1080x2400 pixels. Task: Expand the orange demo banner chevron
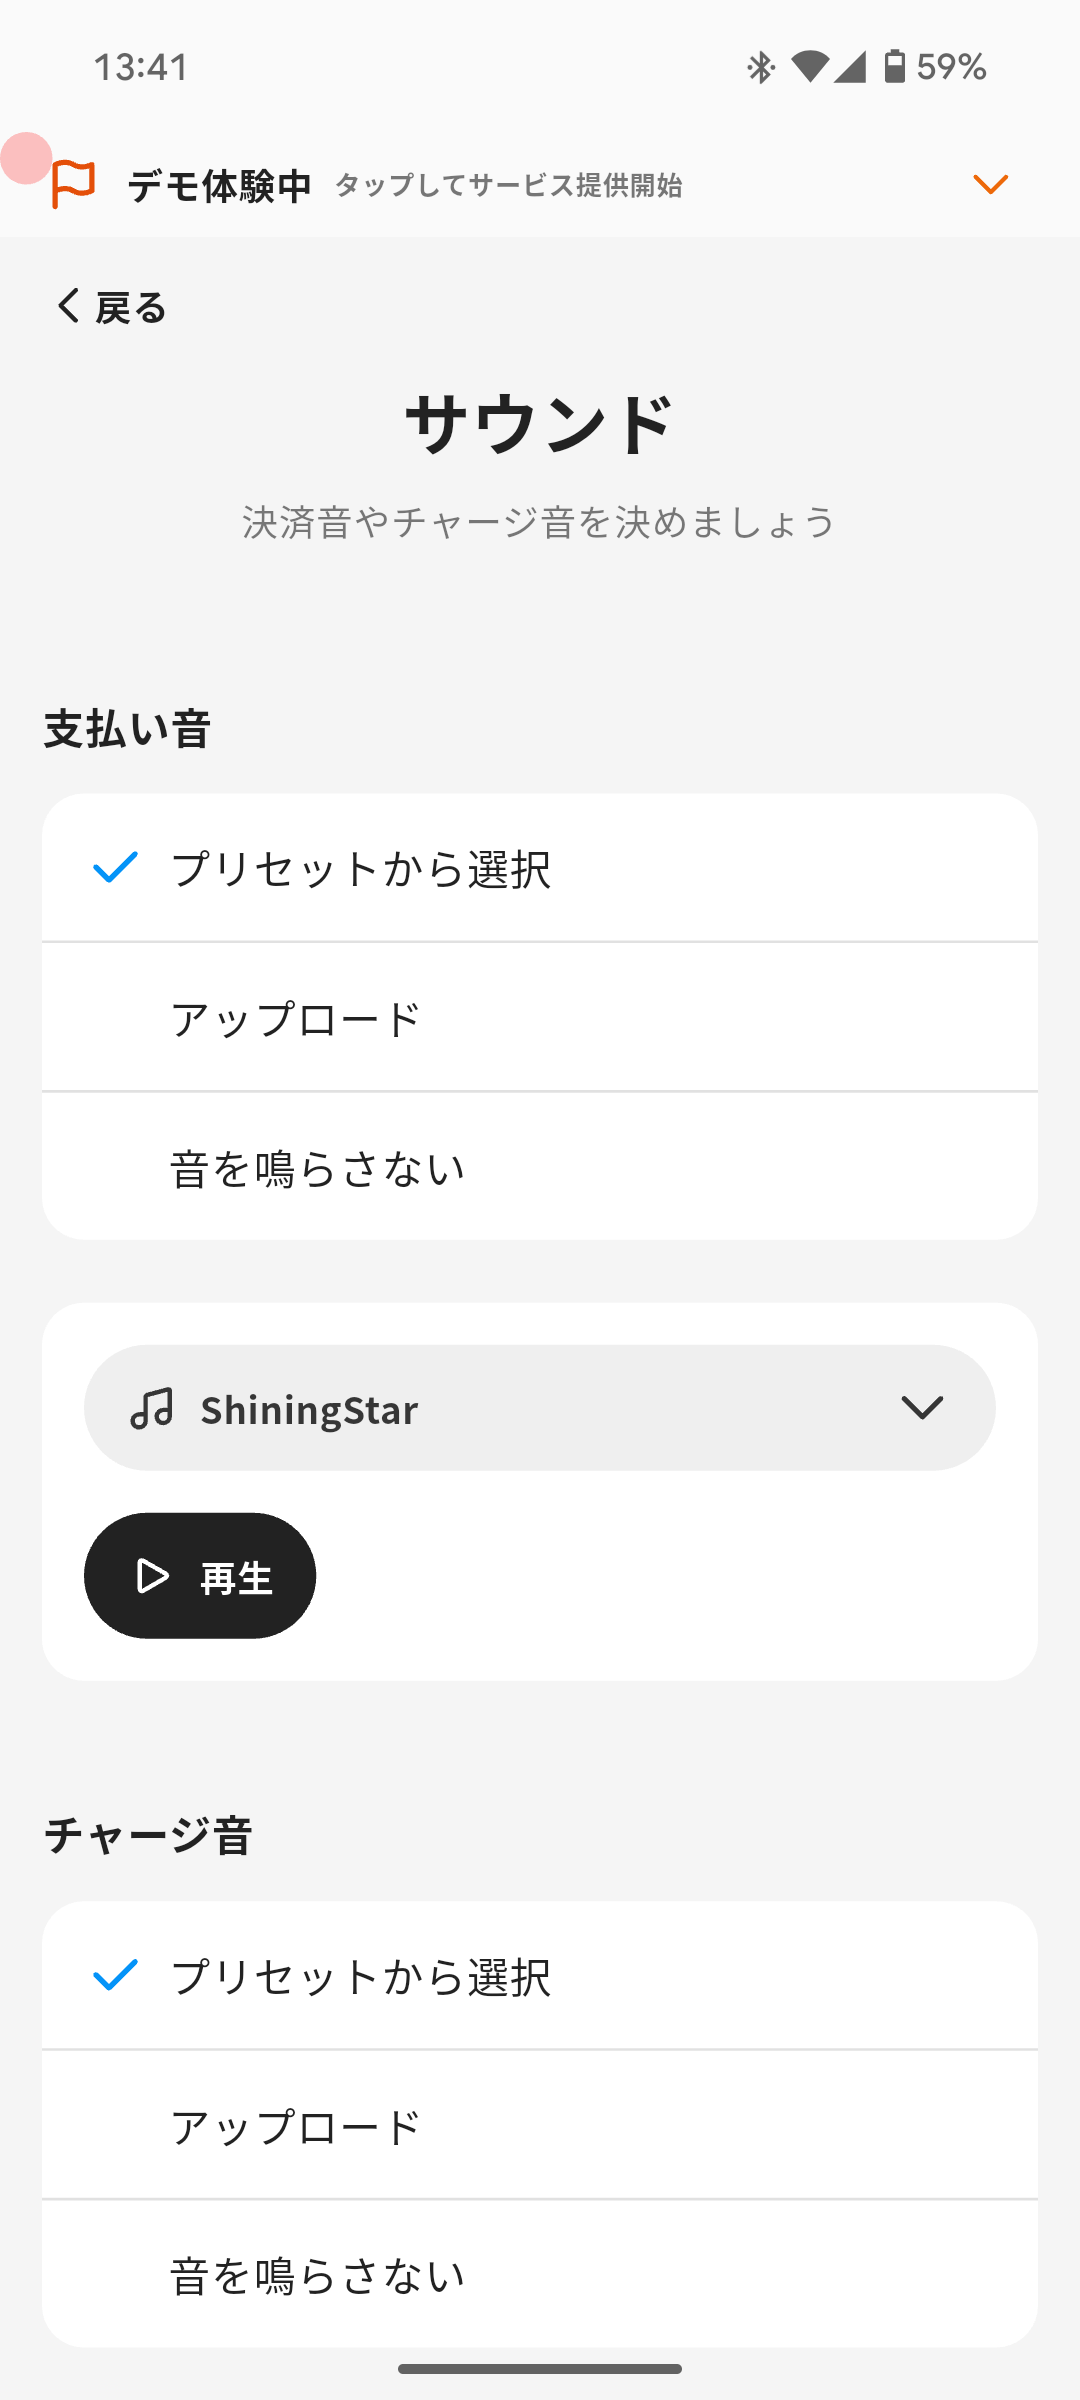[x=990, y=184]
